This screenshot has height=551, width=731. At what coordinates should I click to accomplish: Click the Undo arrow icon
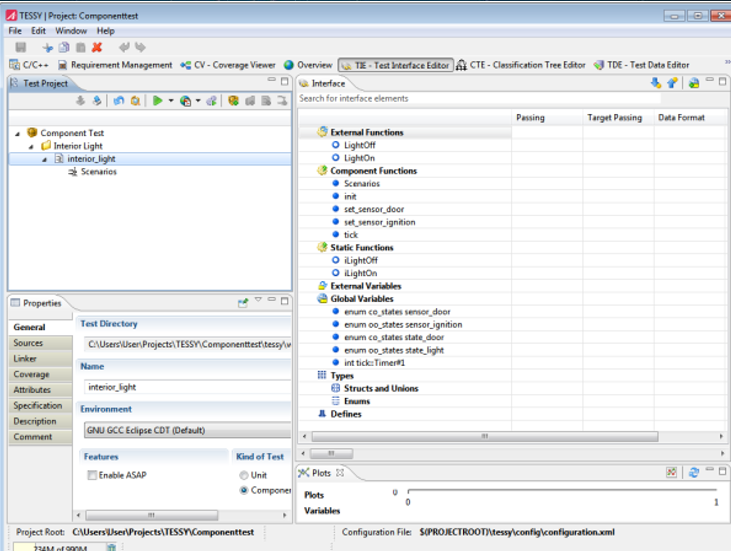tap(124, 47)
